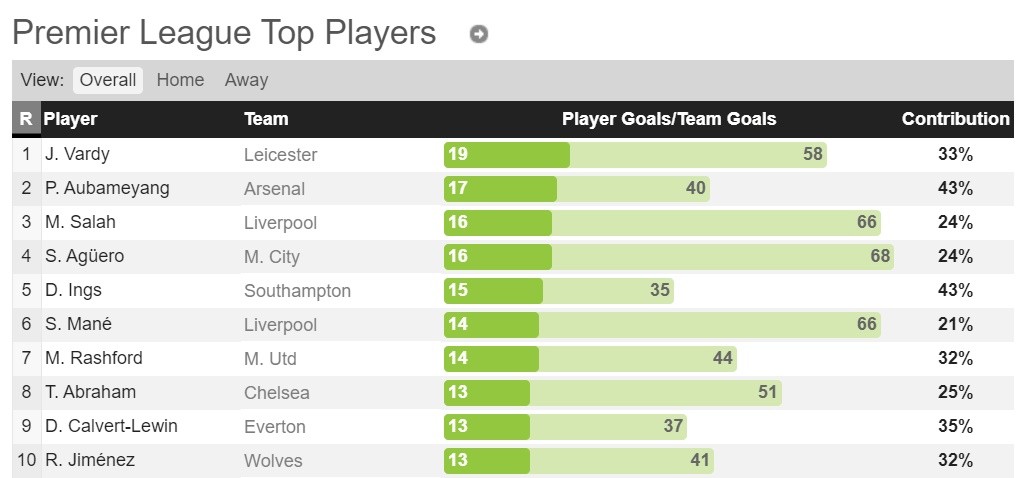1018x478 pixels.
Task: Click the Player Goals/Team Goals header
Action: [x=669, y=119]
